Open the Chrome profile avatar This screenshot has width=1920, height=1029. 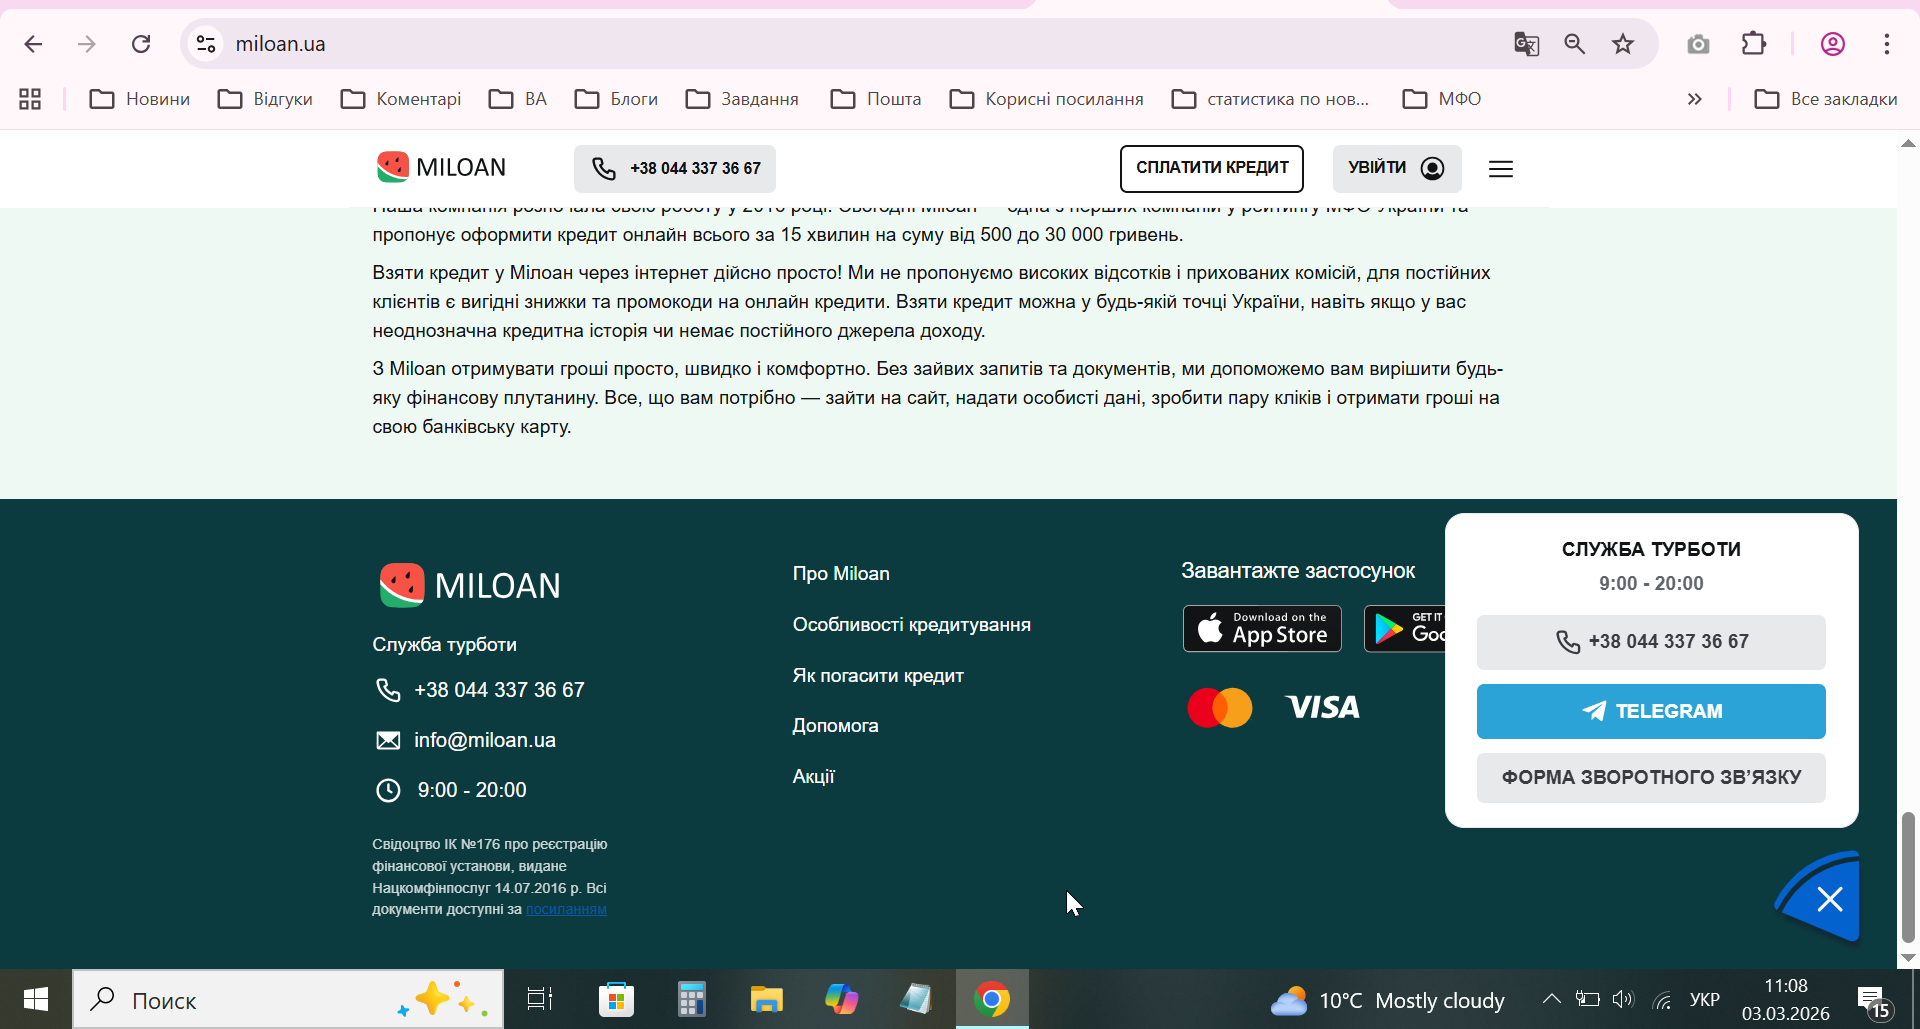pyautogui.click(x=1833, y=44)
